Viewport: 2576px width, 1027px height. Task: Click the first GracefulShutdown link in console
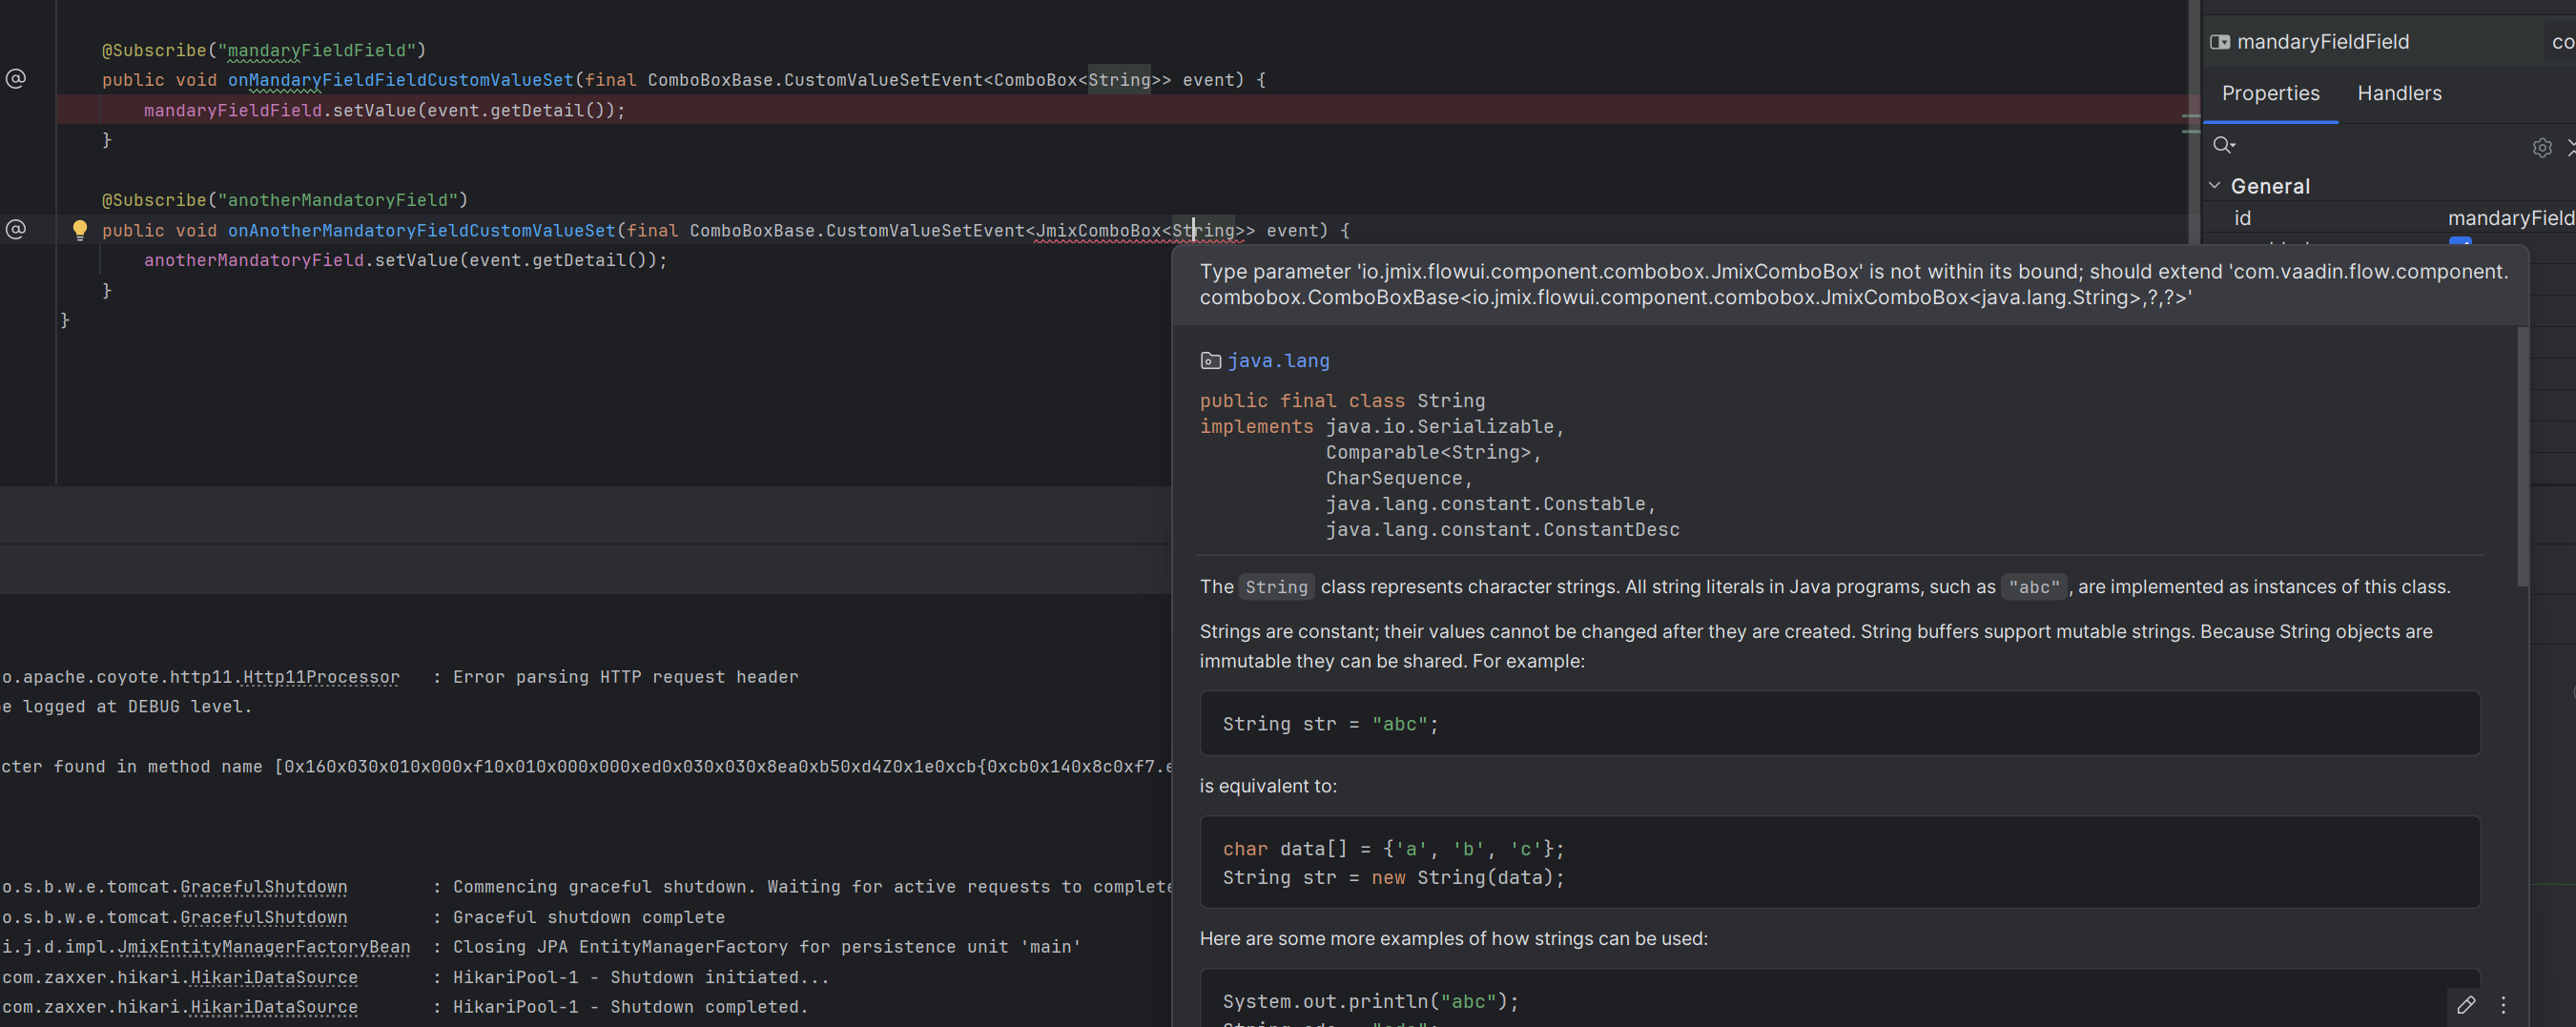(x=264, y=887)
